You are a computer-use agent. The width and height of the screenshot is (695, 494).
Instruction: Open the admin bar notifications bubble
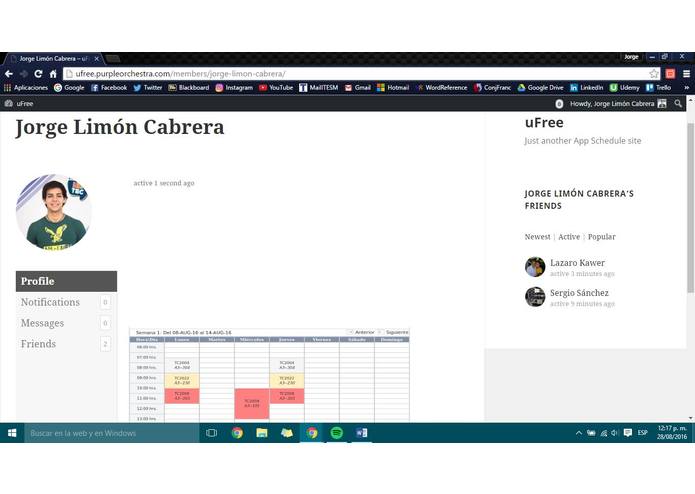pos(559,104)
